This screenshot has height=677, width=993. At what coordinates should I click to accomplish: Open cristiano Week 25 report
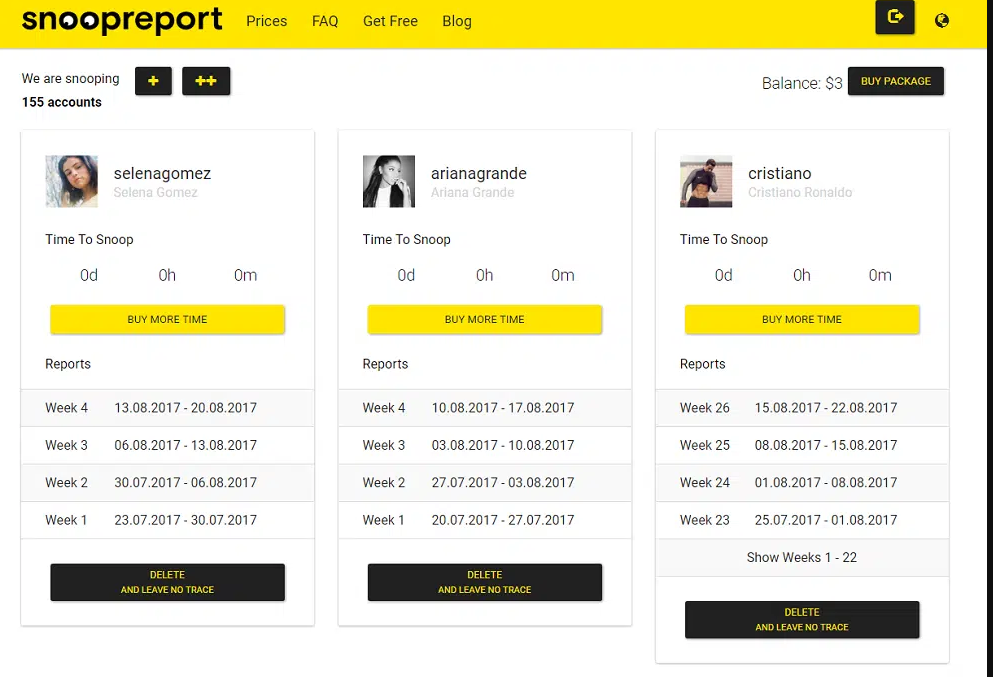(x=802, y=445)
